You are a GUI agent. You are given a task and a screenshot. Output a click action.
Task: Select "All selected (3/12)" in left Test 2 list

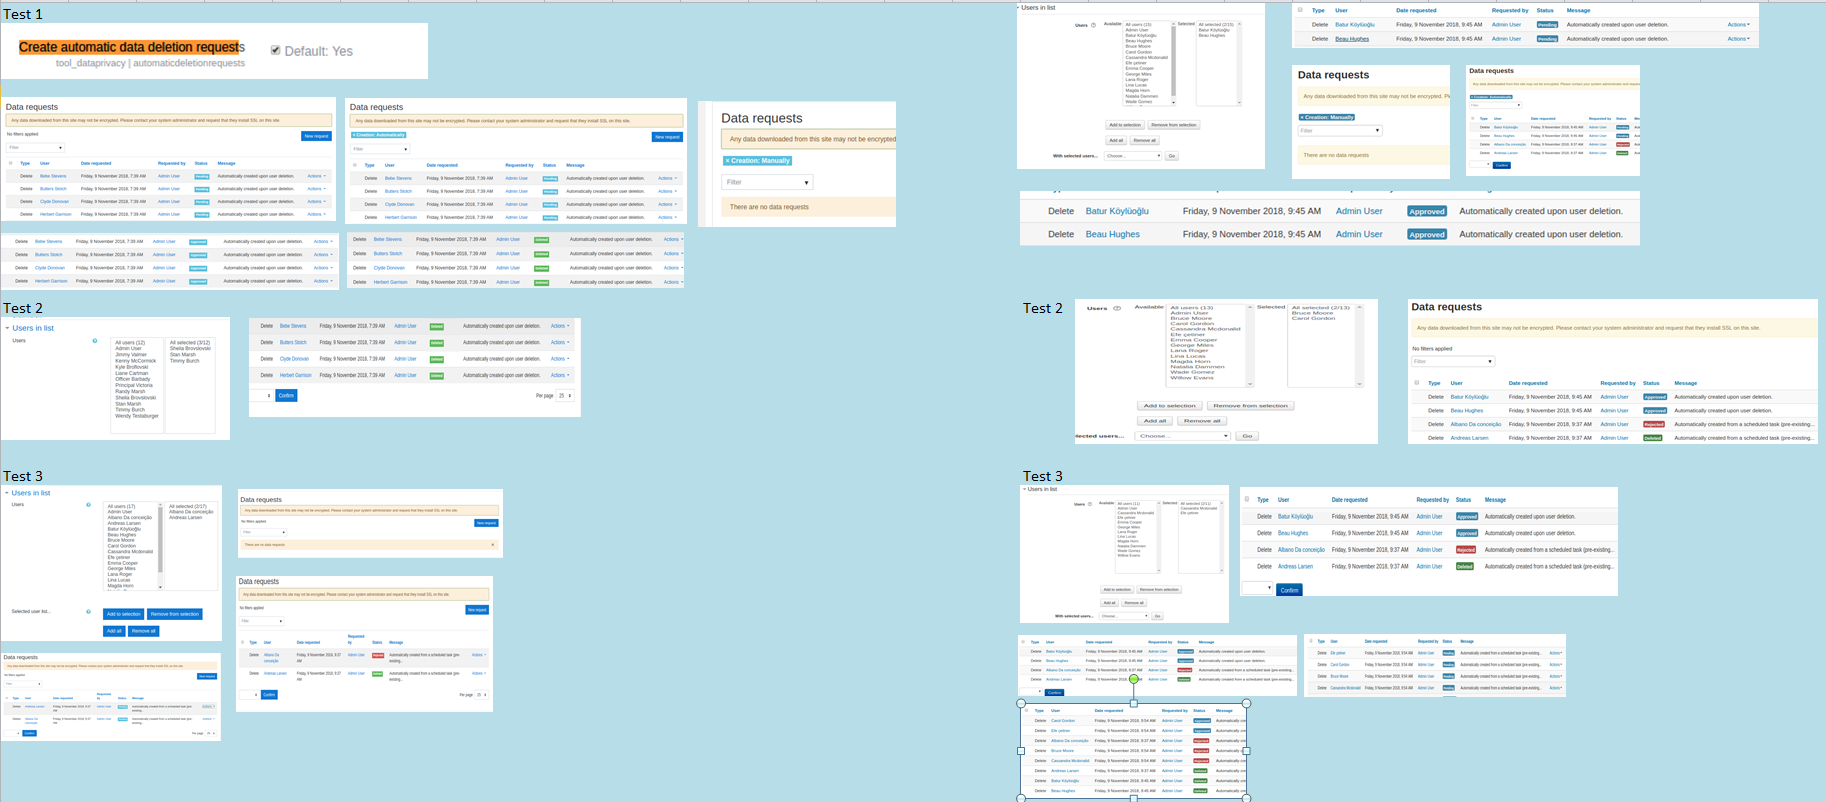[190, 343]
